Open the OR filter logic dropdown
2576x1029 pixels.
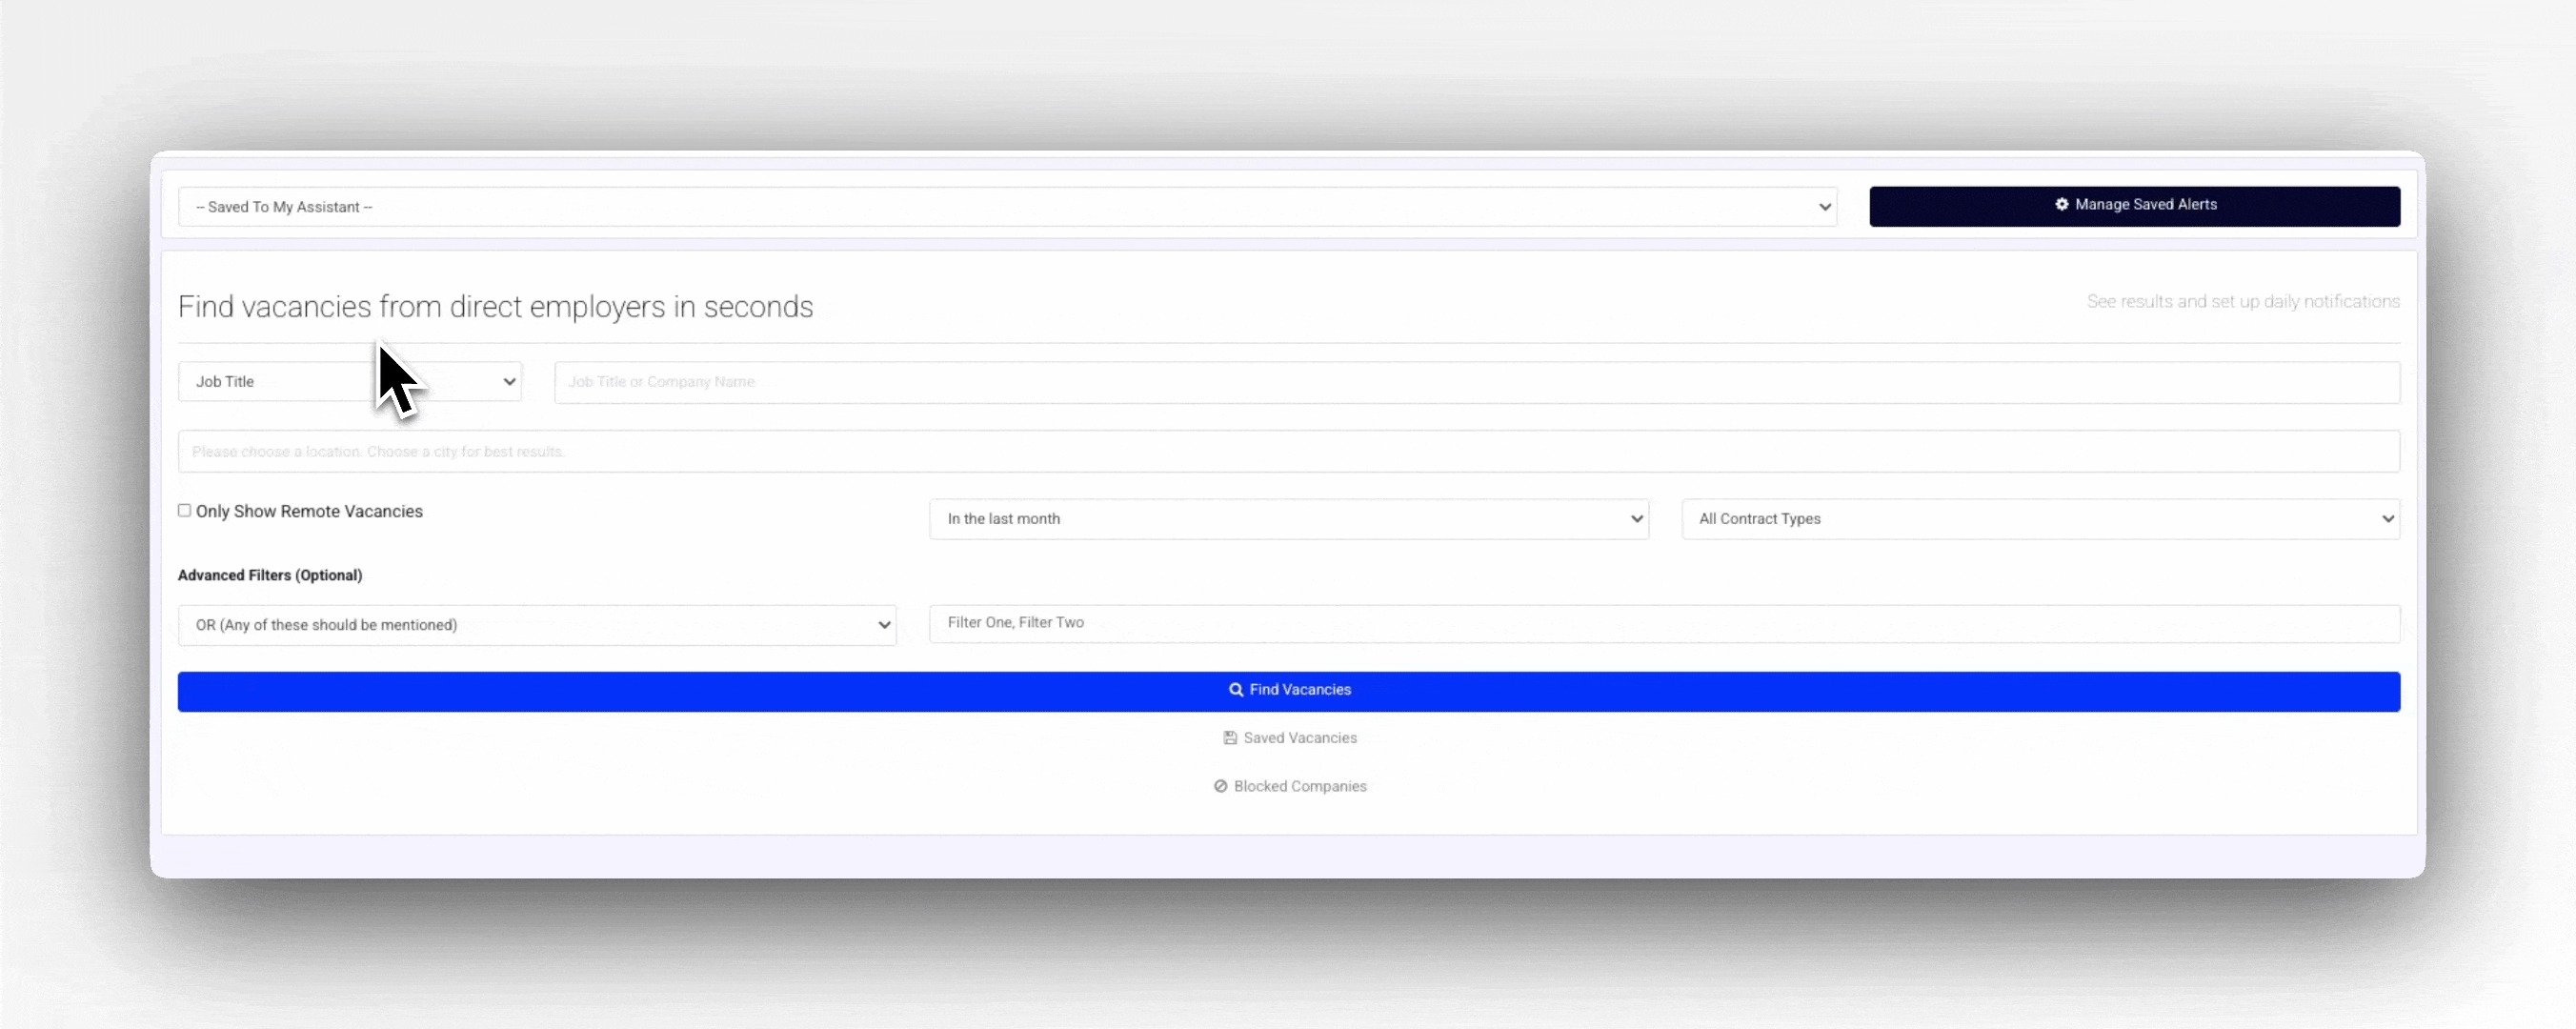pos(537,625)
